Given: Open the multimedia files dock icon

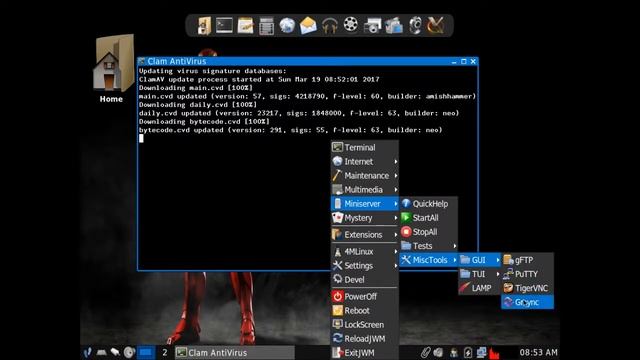Looking at the screenshot, I should tap(393, 26).
